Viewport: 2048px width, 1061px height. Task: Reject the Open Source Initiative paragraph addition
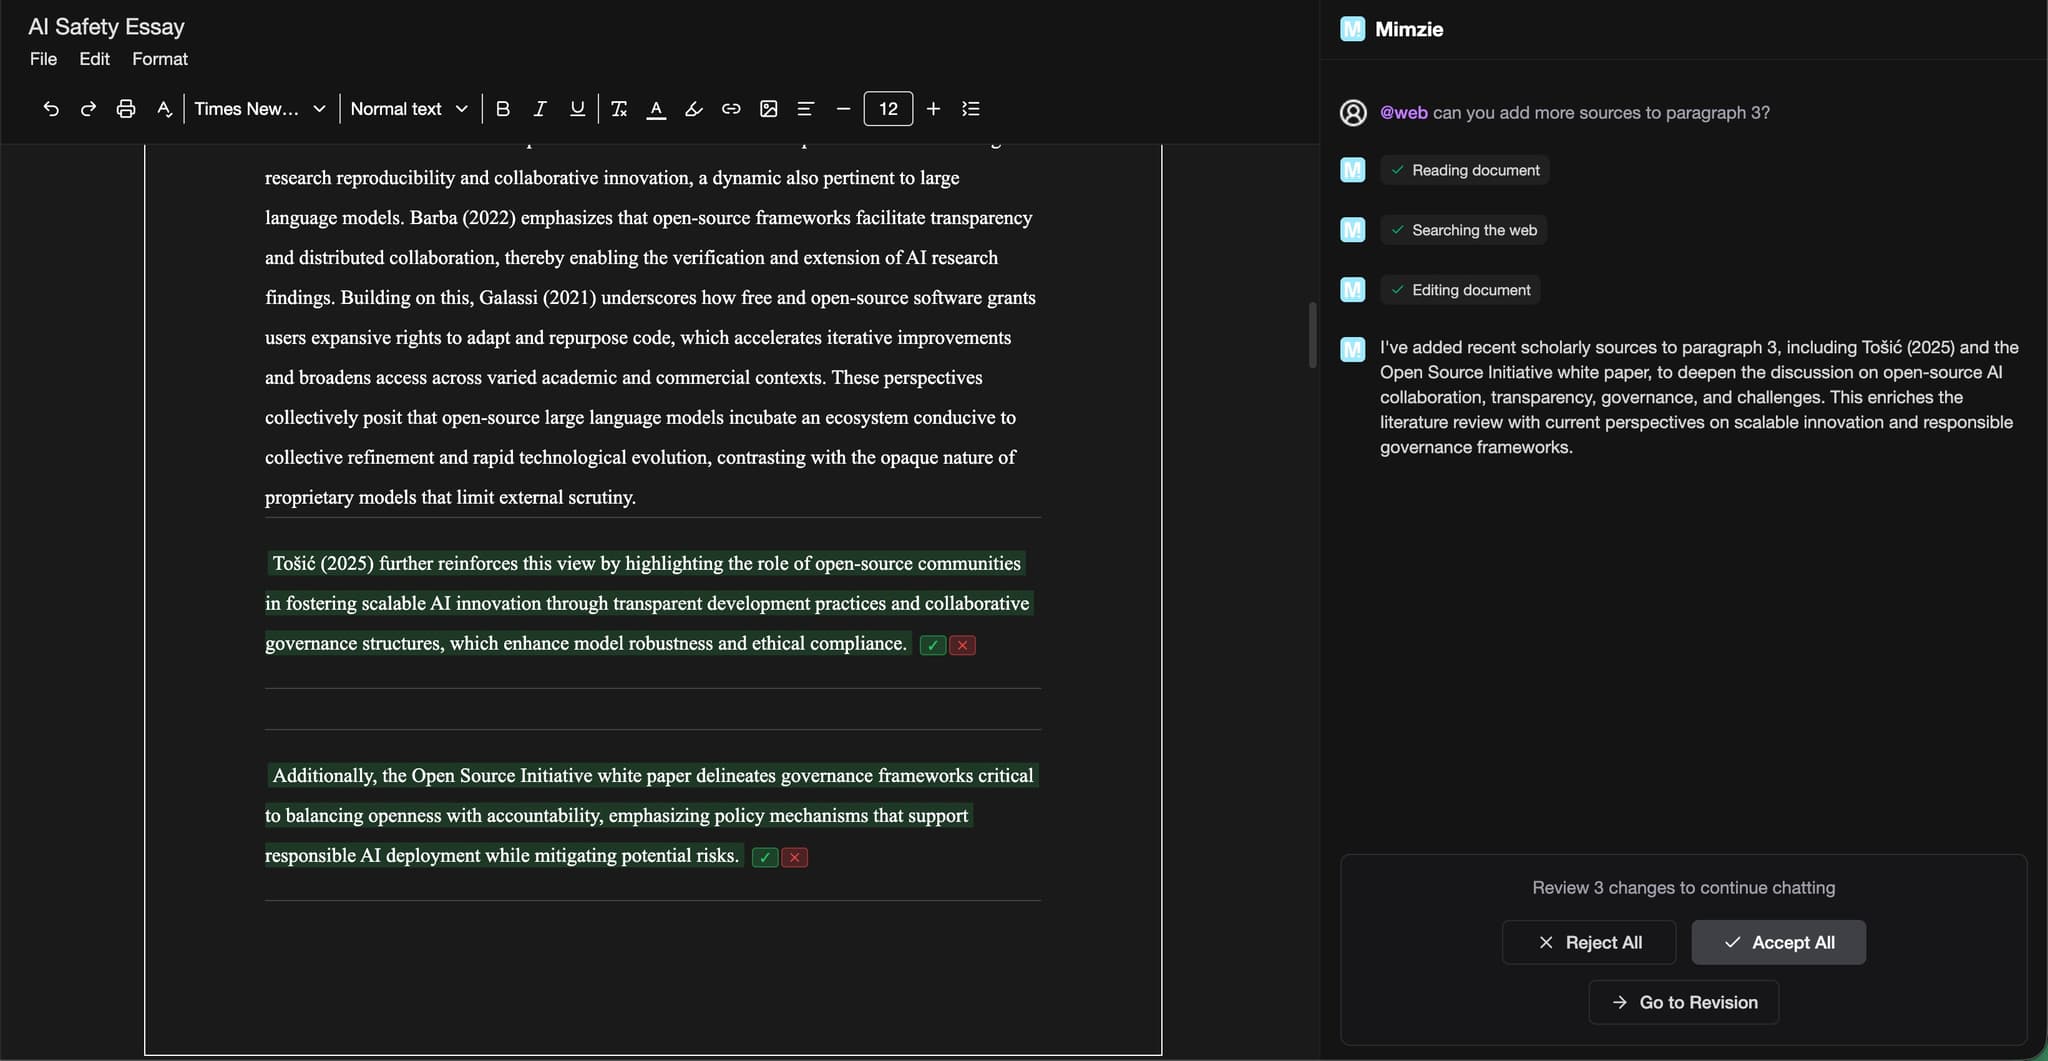click(x=792, y=857)
